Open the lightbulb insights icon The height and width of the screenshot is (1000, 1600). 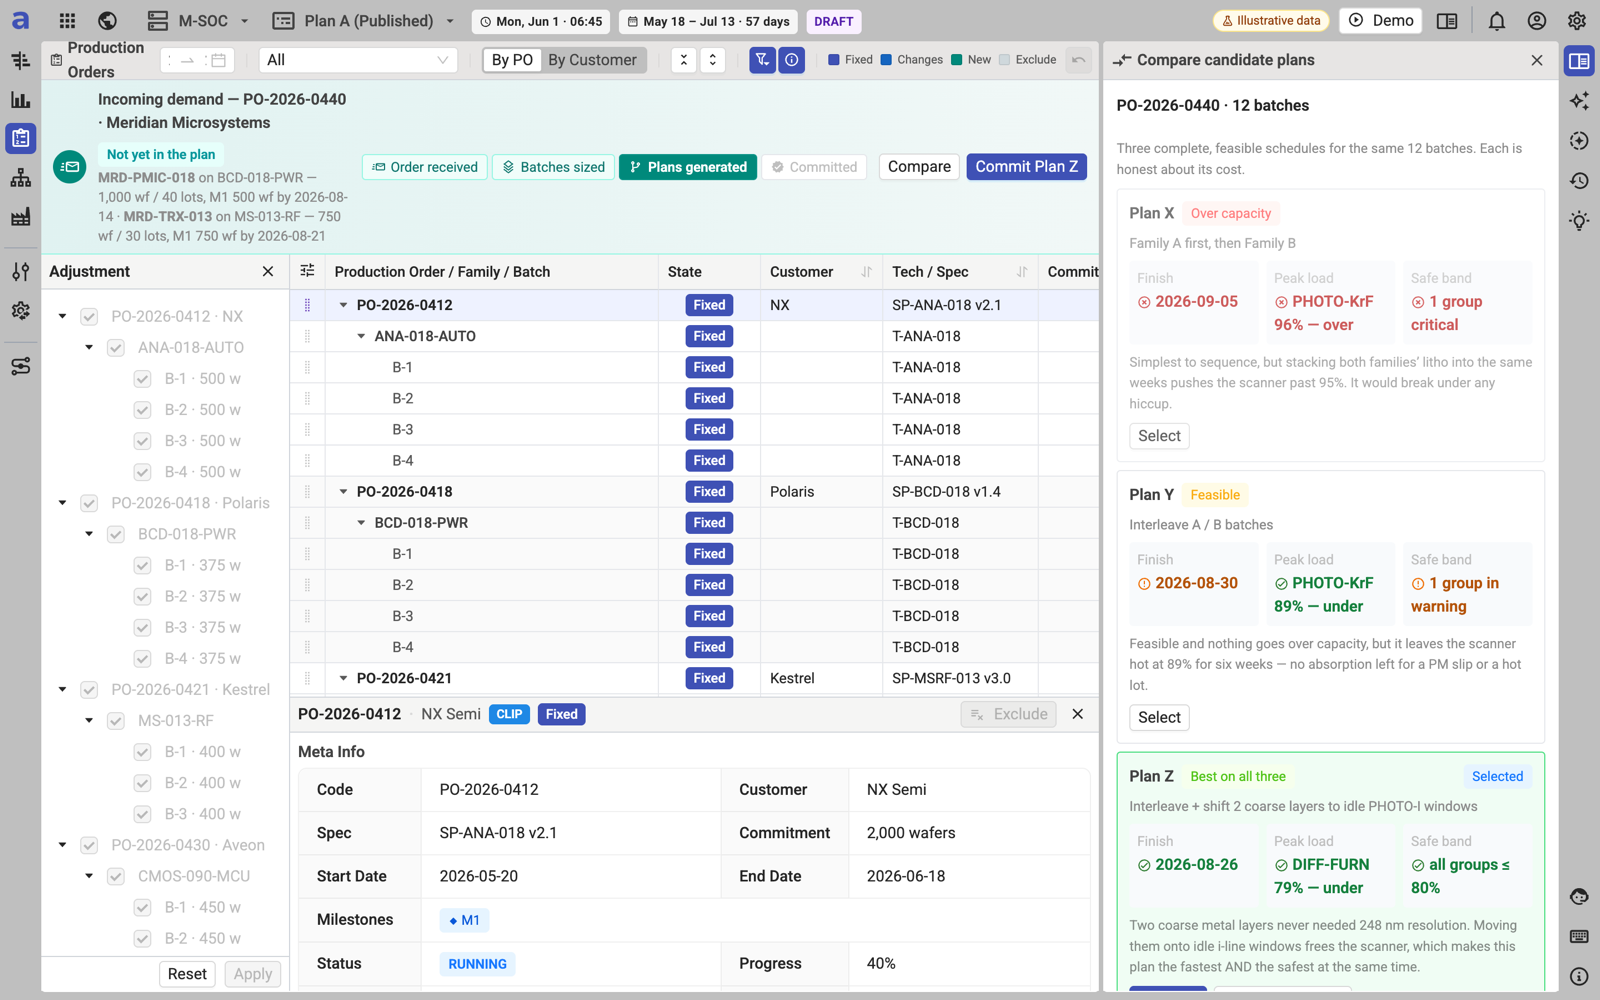1579,221
